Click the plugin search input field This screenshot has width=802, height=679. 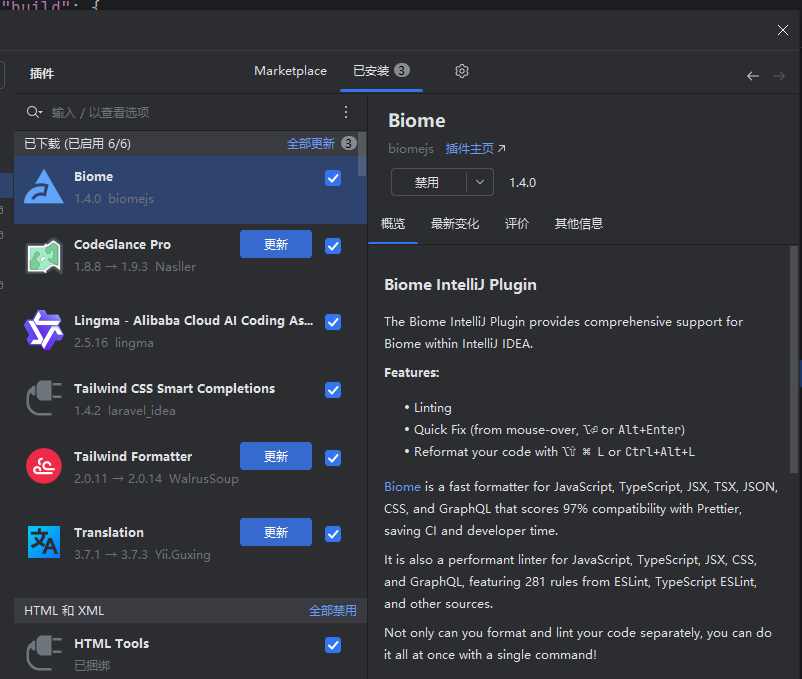pyautogui.click(x=192, y=112)
